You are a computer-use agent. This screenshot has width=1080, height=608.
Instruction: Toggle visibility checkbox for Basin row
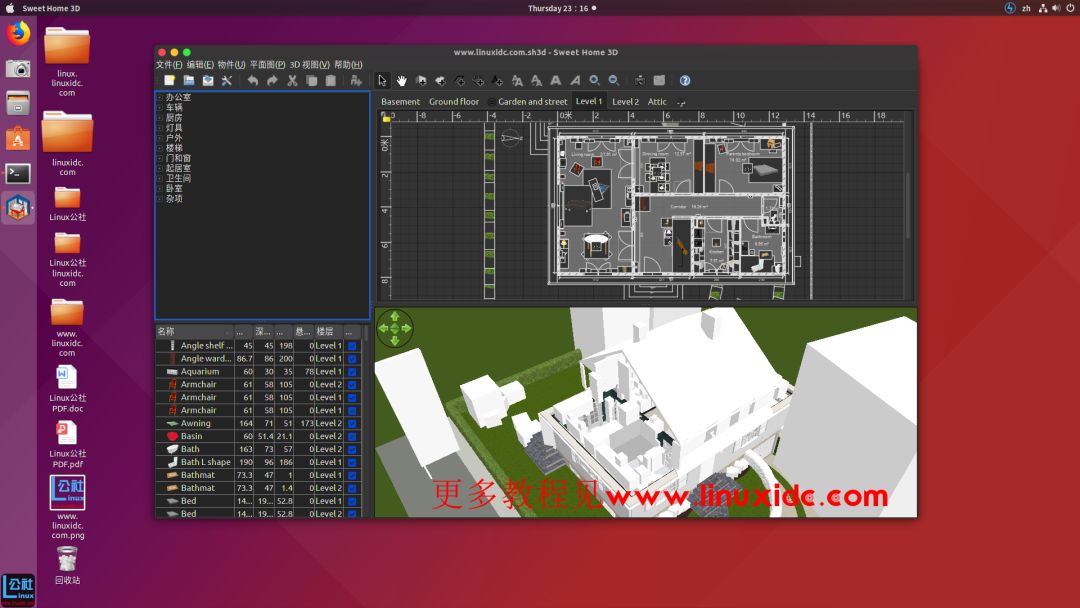pyautogui.click(x=352, y=437)
